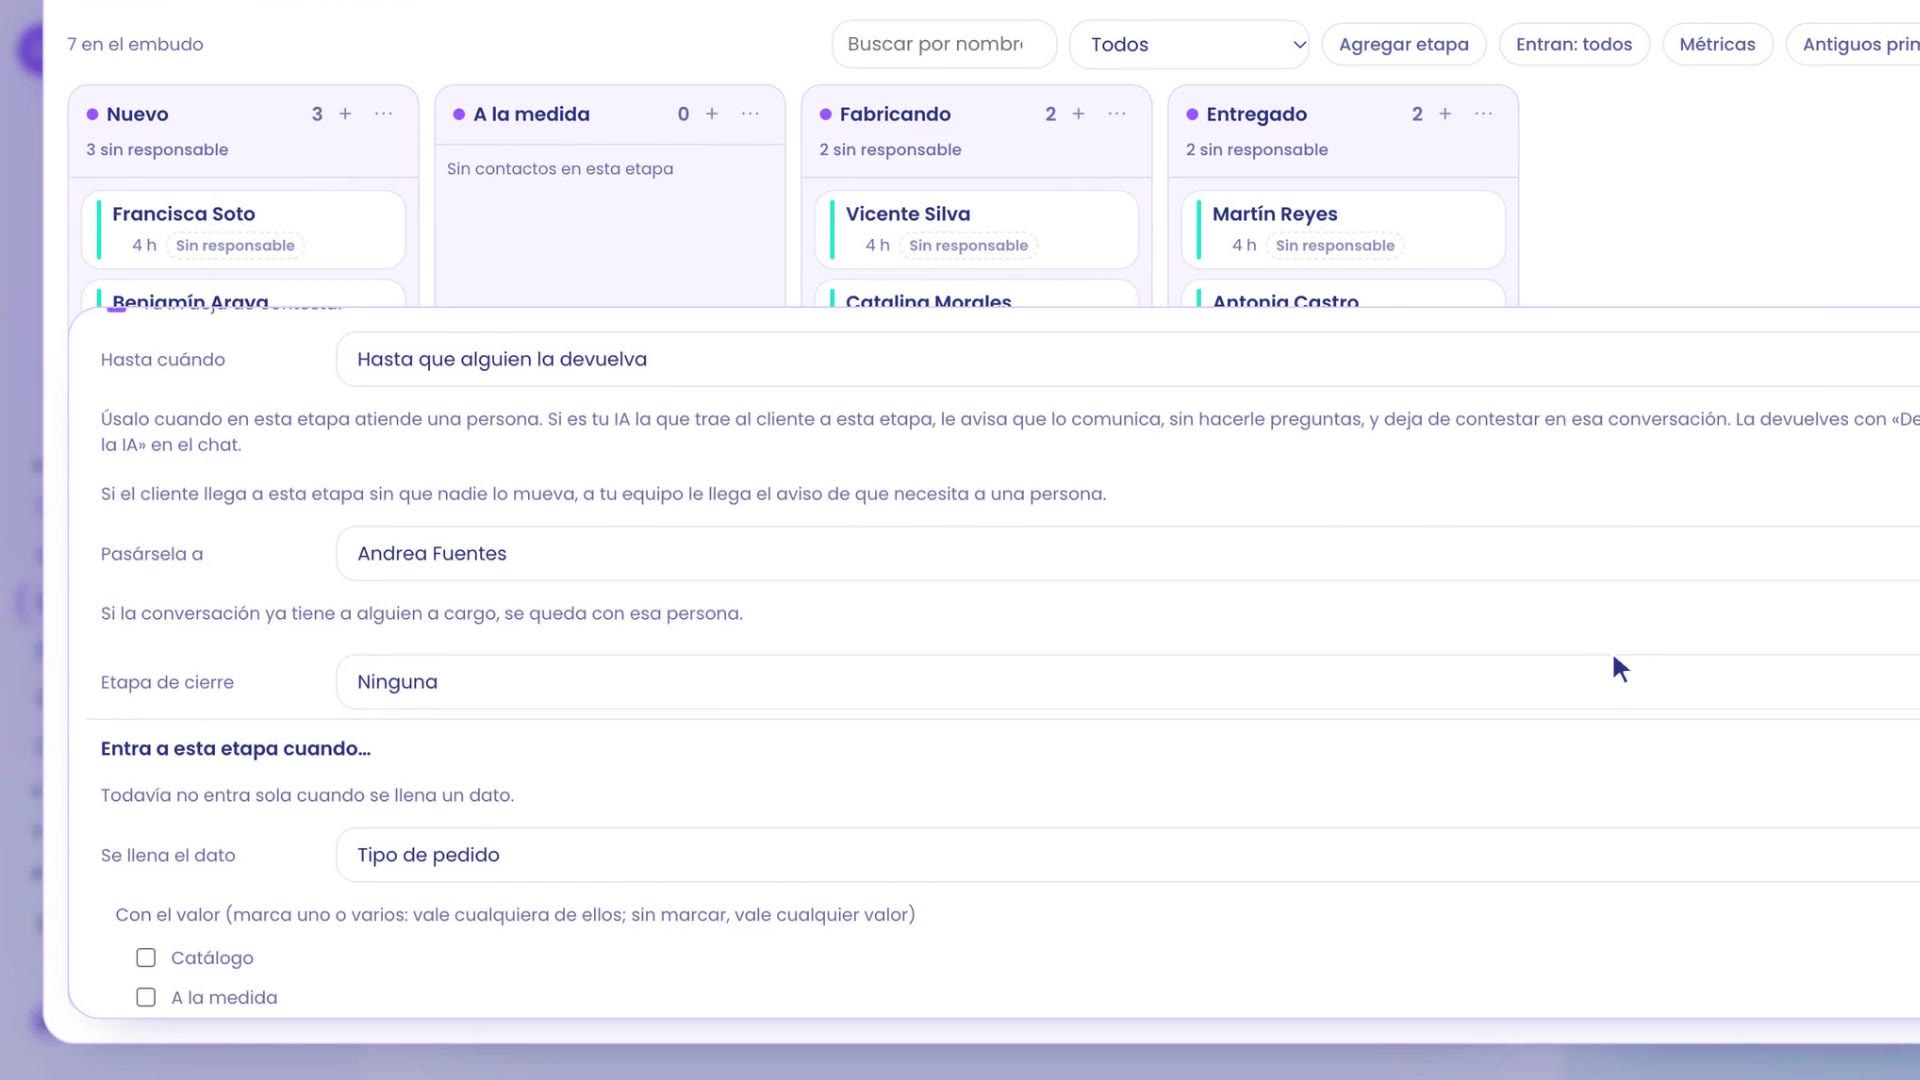Add a contact to the Nuevo stage
This screenshot has width=1920, height=1080.
coord(345,114)
